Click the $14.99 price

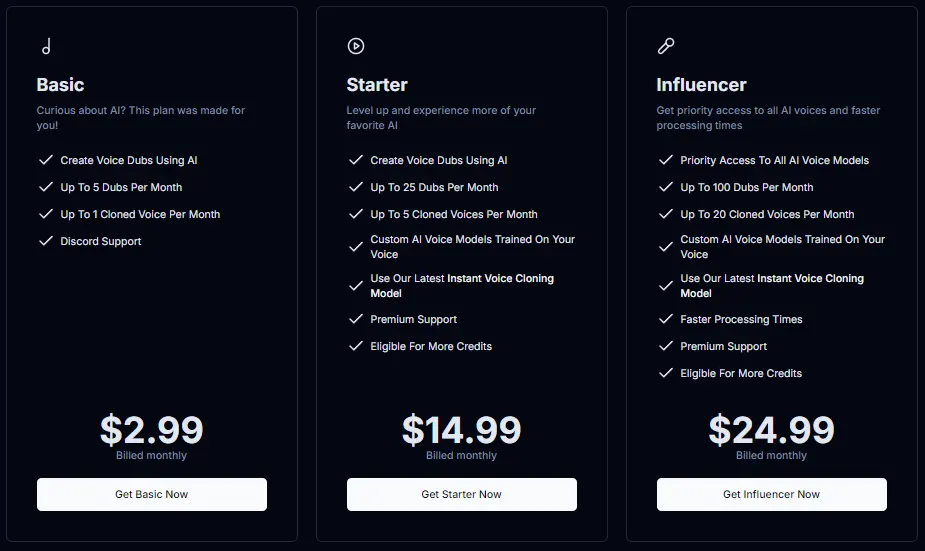pyautogui.click(x=461, y=429)
